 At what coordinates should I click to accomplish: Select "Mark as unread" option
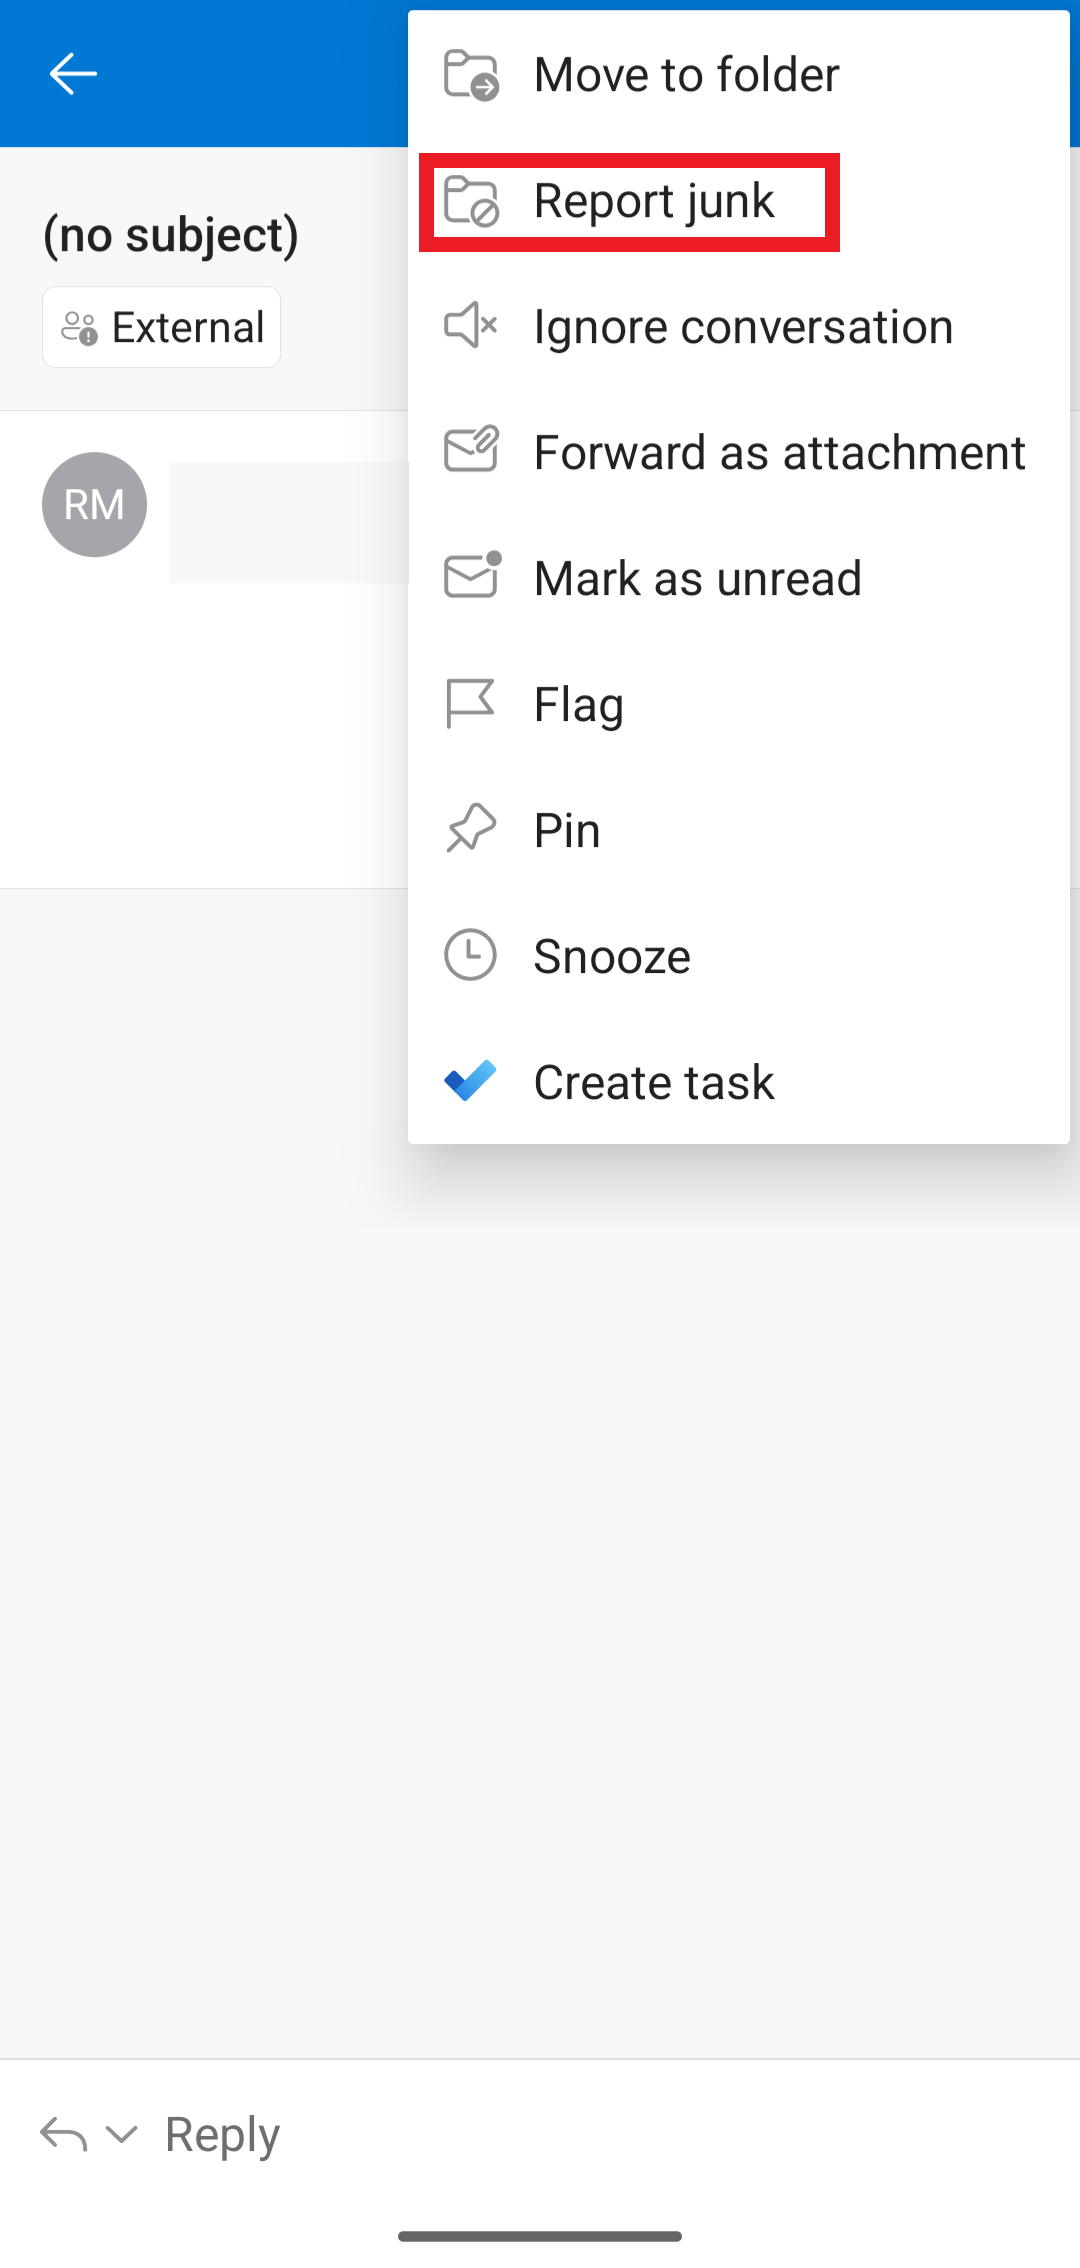click(697, 579)
